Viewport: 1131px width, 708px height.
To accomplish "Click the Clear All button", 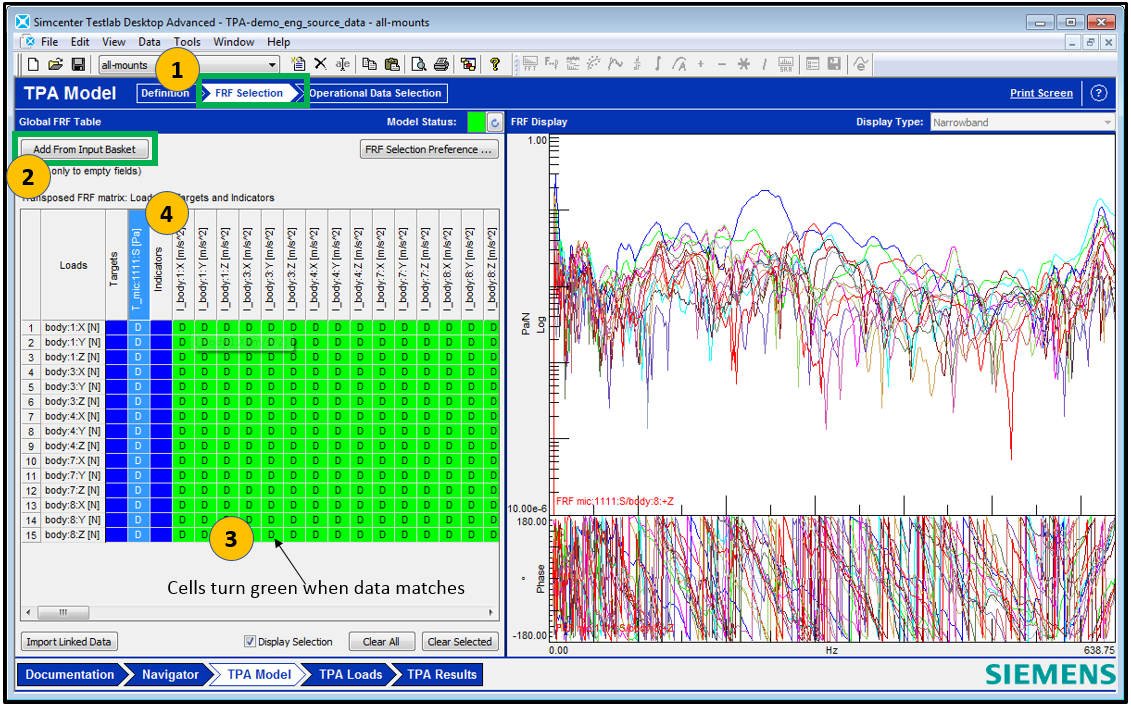I will (381, 642).
